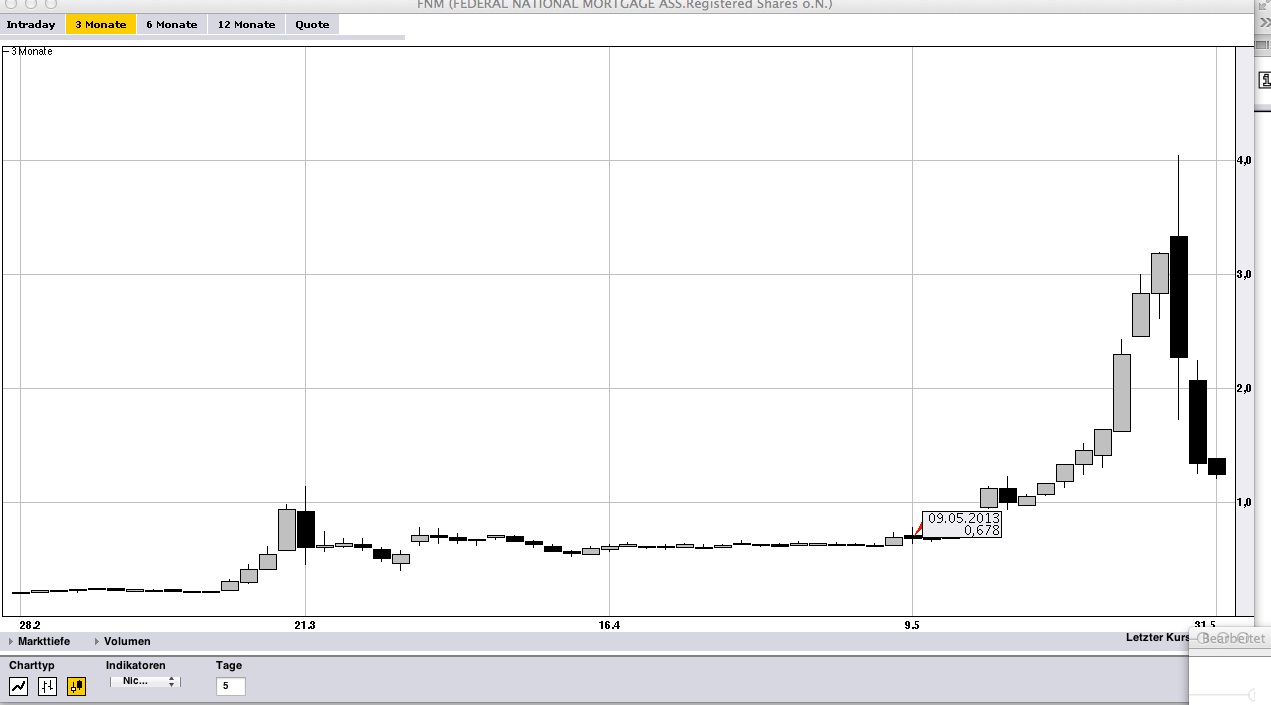Select the 12 Monate time range
Viewport: 1271px width, 705px height.
pos(245,24)
